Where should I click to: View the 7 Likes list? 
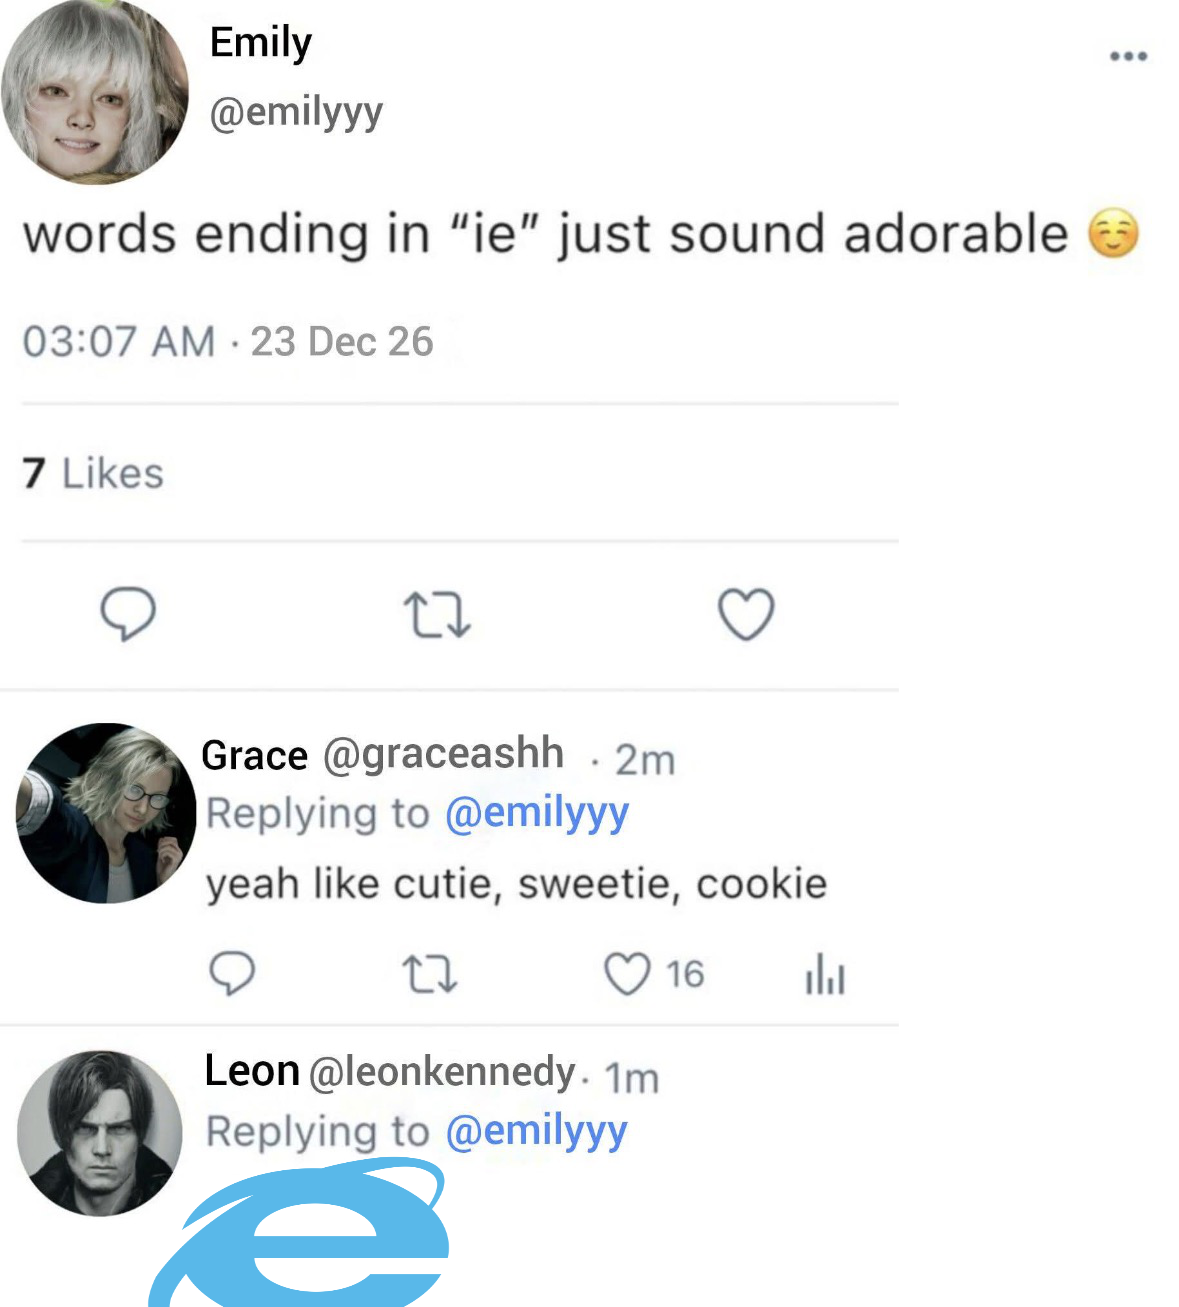(93, 473)
